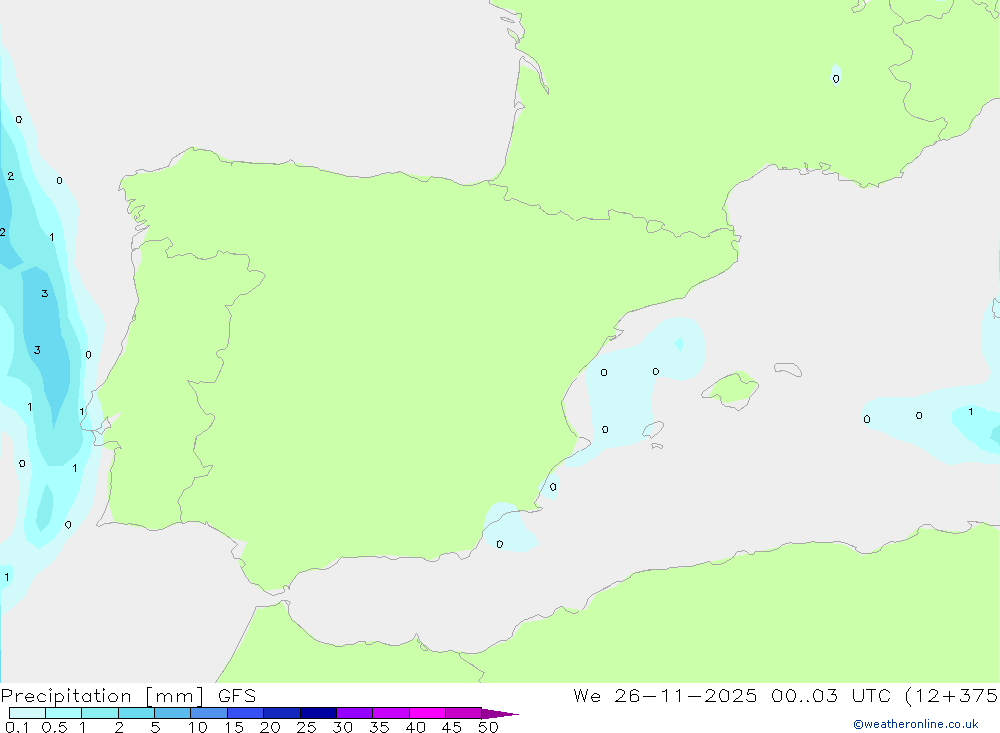The width and height of the screenshot is (1000, 733).
Task: Click the 10–15 mm legend swatch
Action: click(209, 713)
